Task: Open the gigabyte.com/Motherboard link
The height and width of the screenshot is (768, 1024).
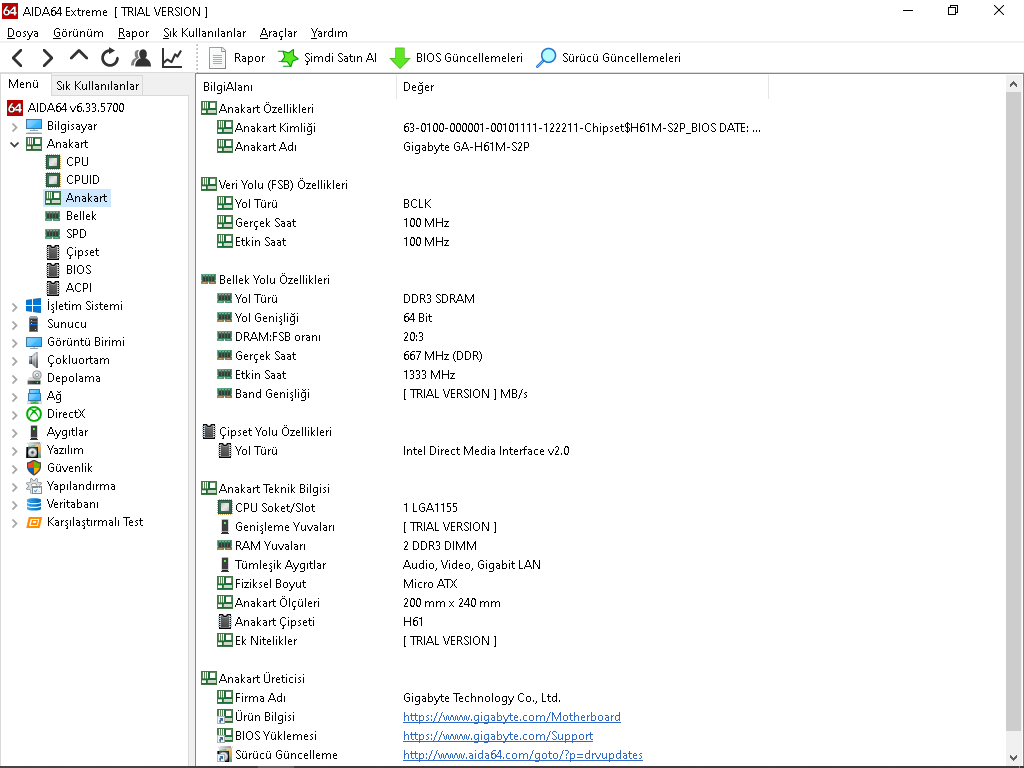Action: pyautogui.click(x=511, y=717)
